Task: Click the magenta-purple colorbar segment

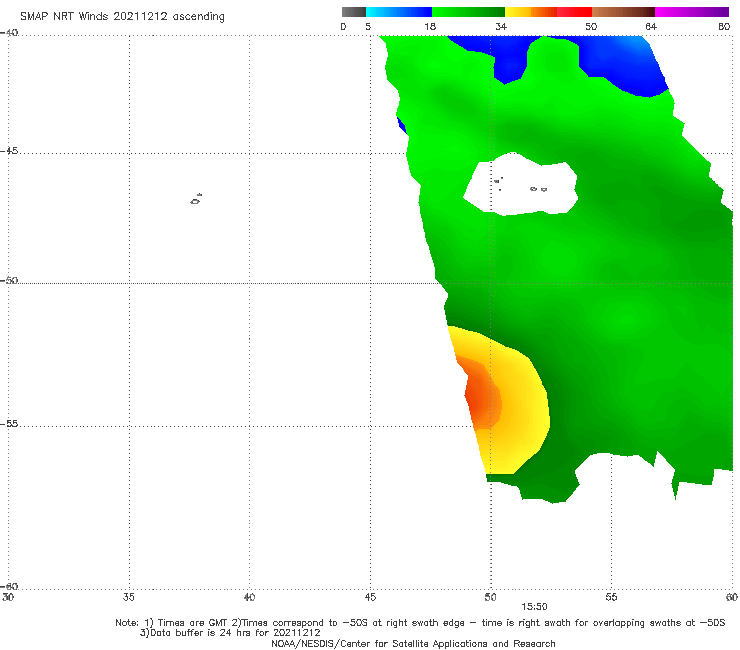Action: (692, 12)
